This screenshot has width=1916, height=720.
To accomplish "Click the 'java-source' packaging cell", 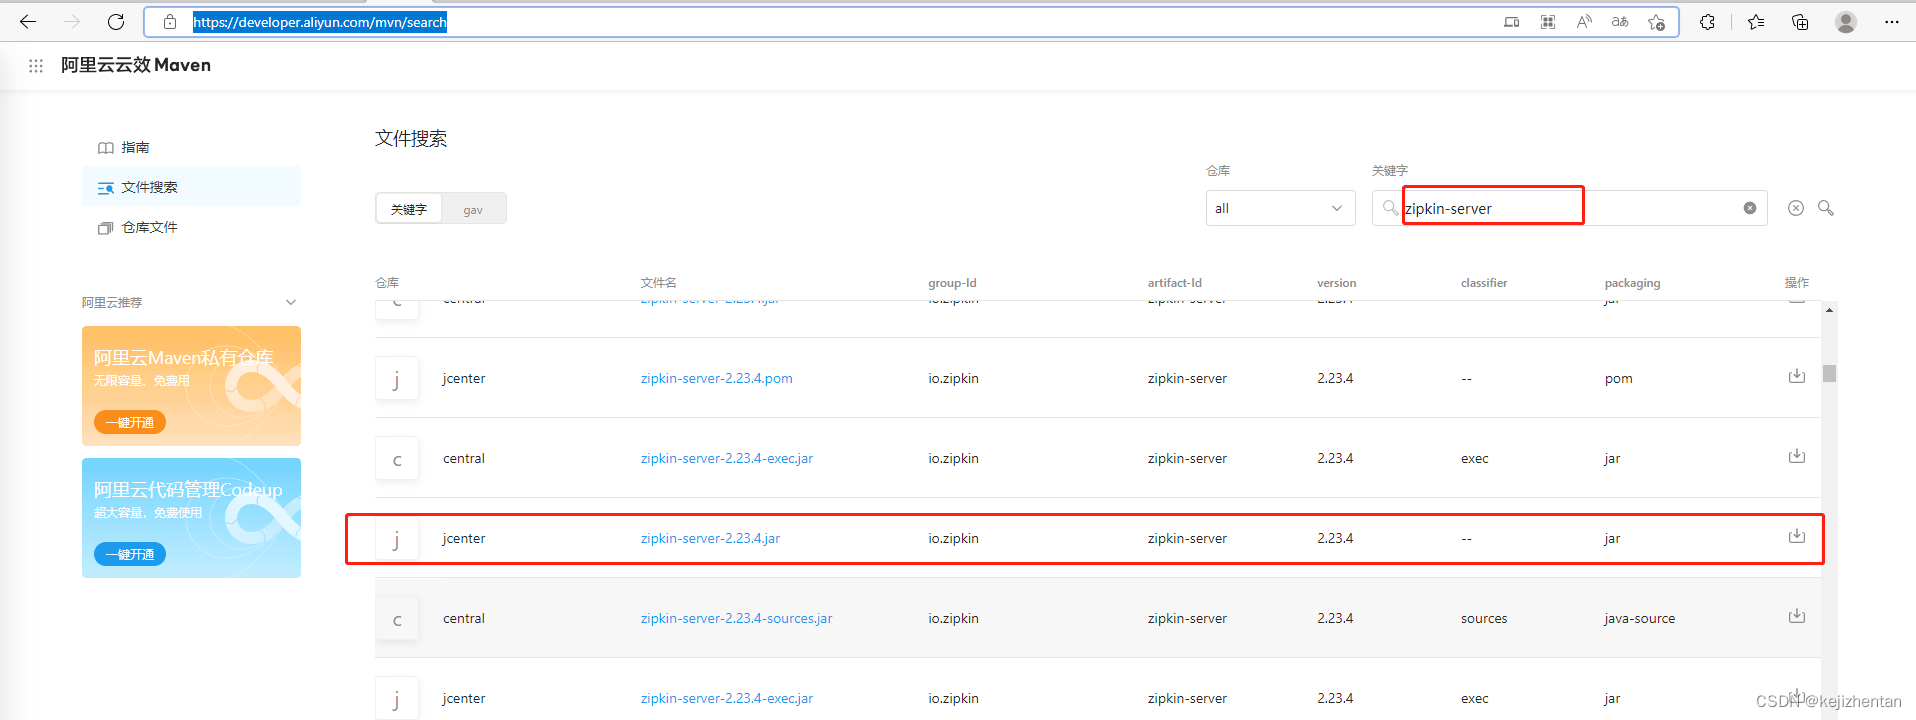I will pos(1640,618).
